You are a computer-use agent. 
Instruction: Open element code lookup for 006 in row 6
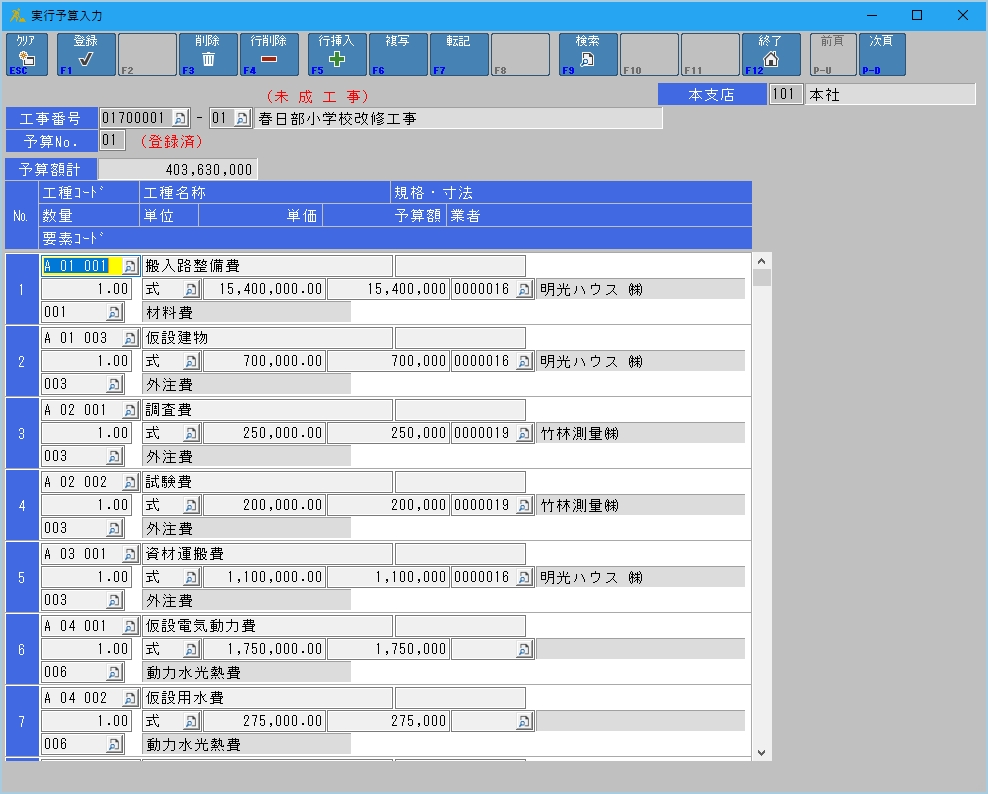pos(114,673)
